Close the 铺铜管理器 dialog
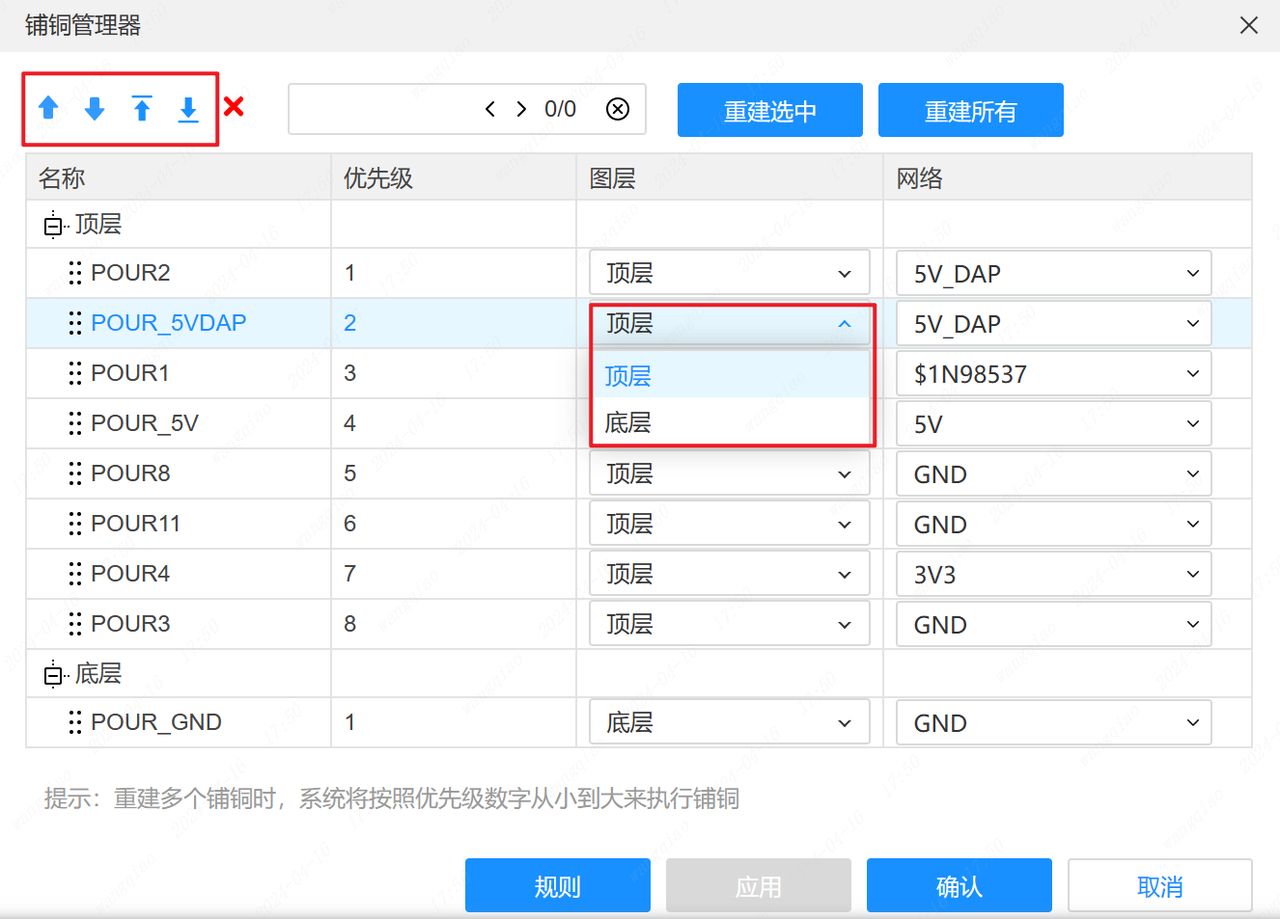 pos(1249,25)
